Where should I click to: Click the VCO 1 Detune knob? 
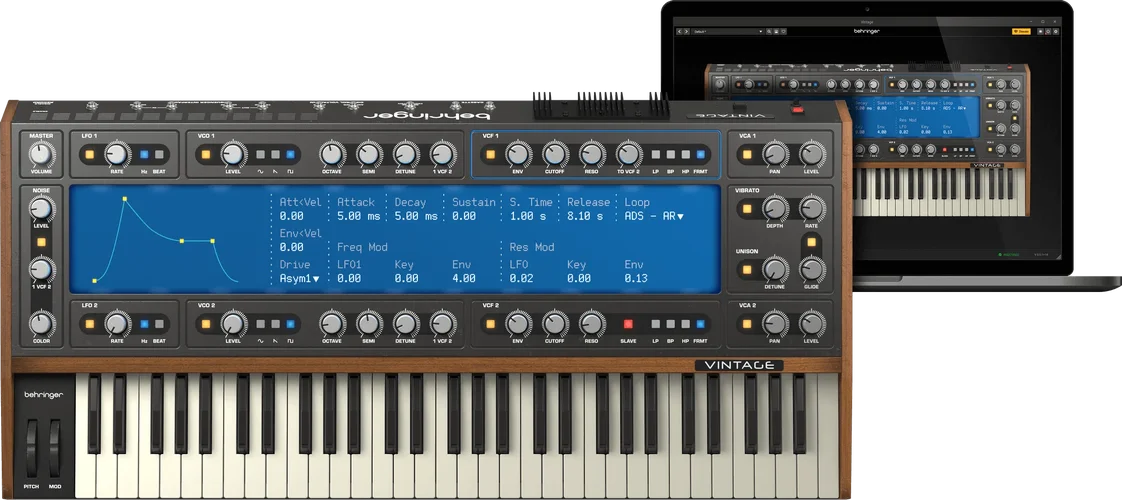click(405, 154)
